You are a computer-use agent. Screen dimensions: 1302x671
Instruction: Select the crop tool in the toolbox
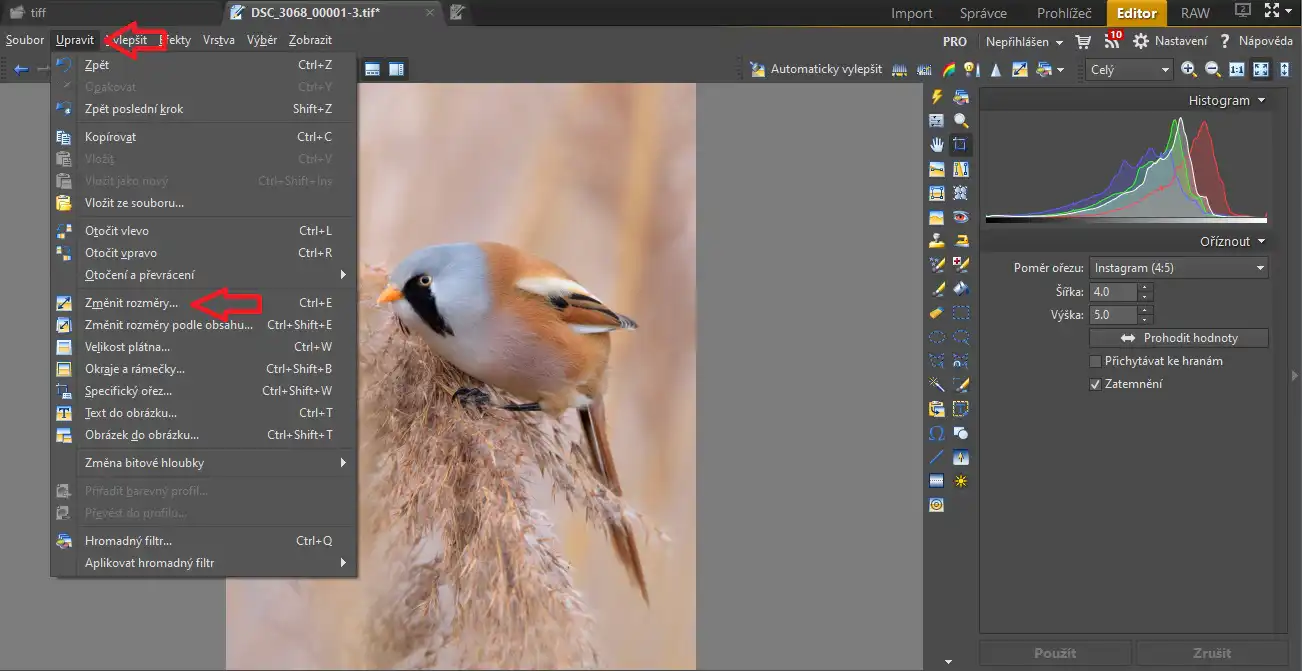pos(960,144)
